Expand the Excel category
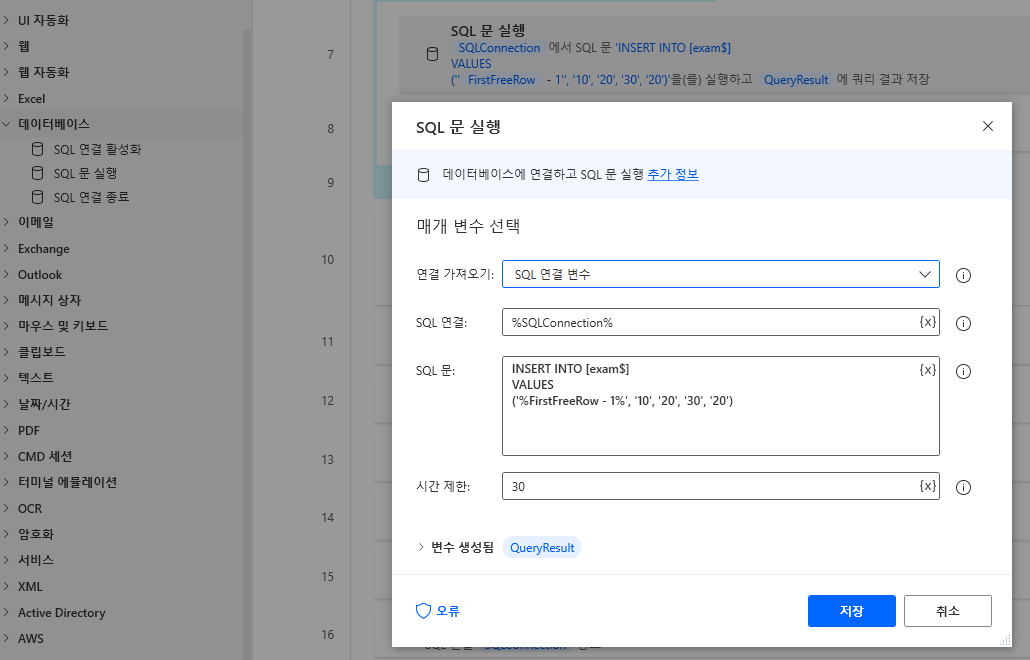 pyautogui.click(x=7, y=99)
